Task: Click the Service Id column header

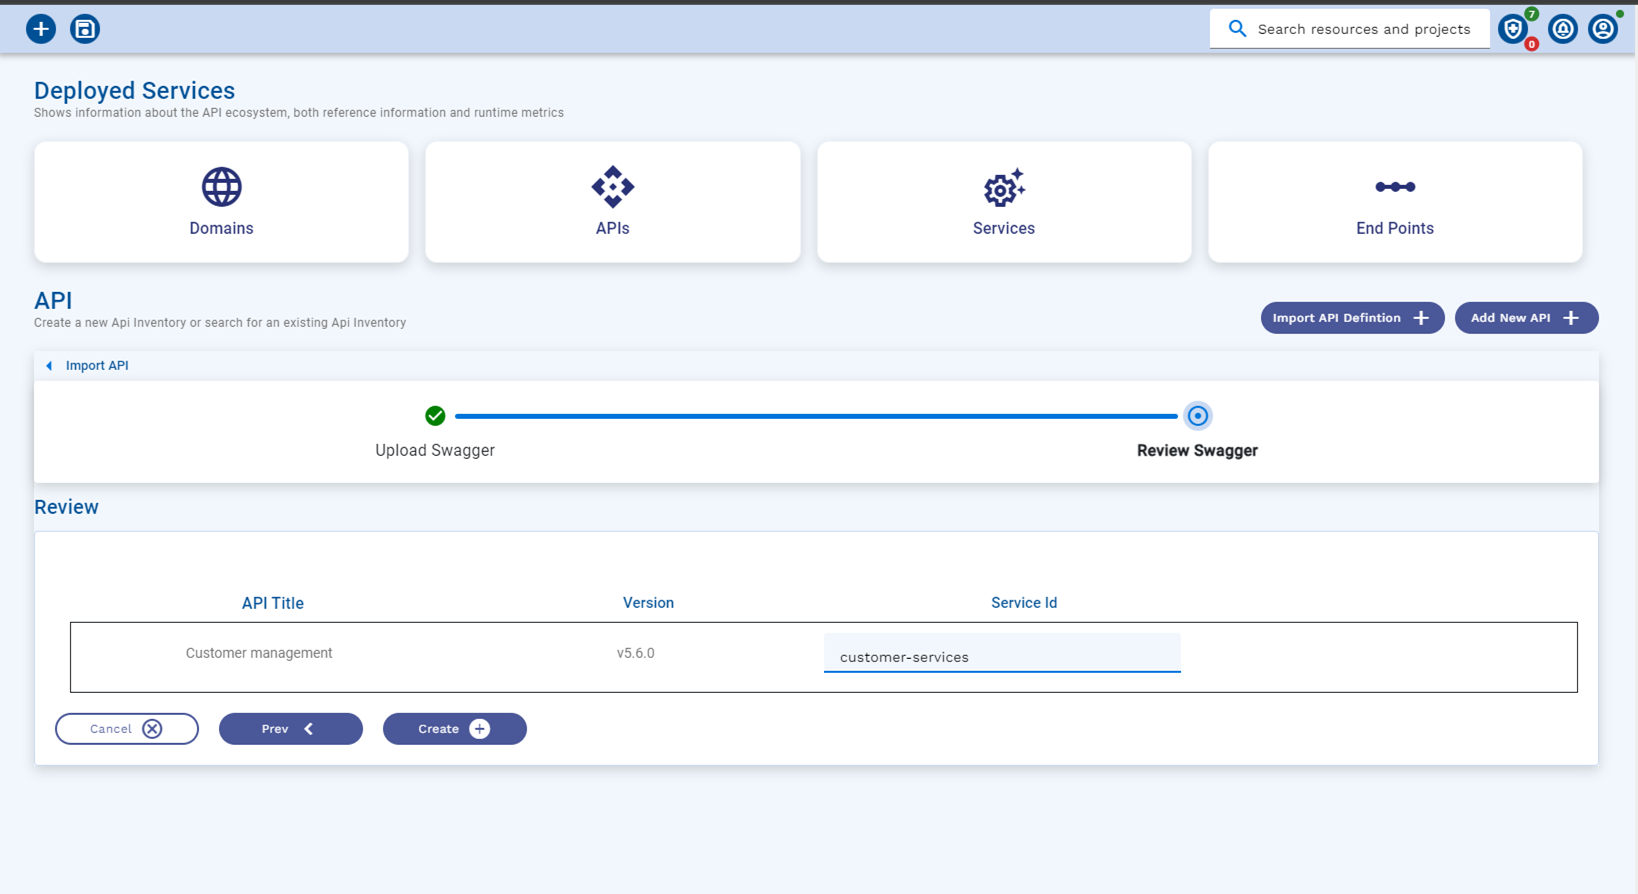Action: click(x=1024, y=603)
